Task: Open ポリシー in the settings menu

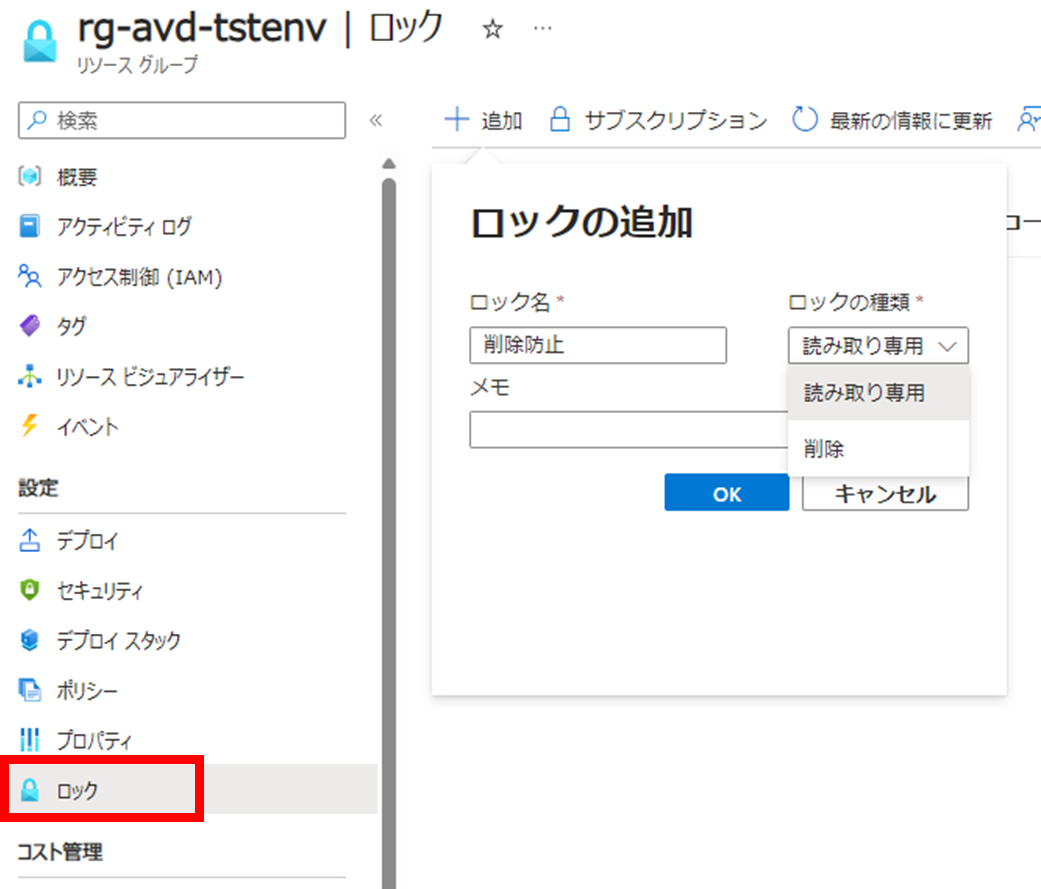Action: pos(87,690)
